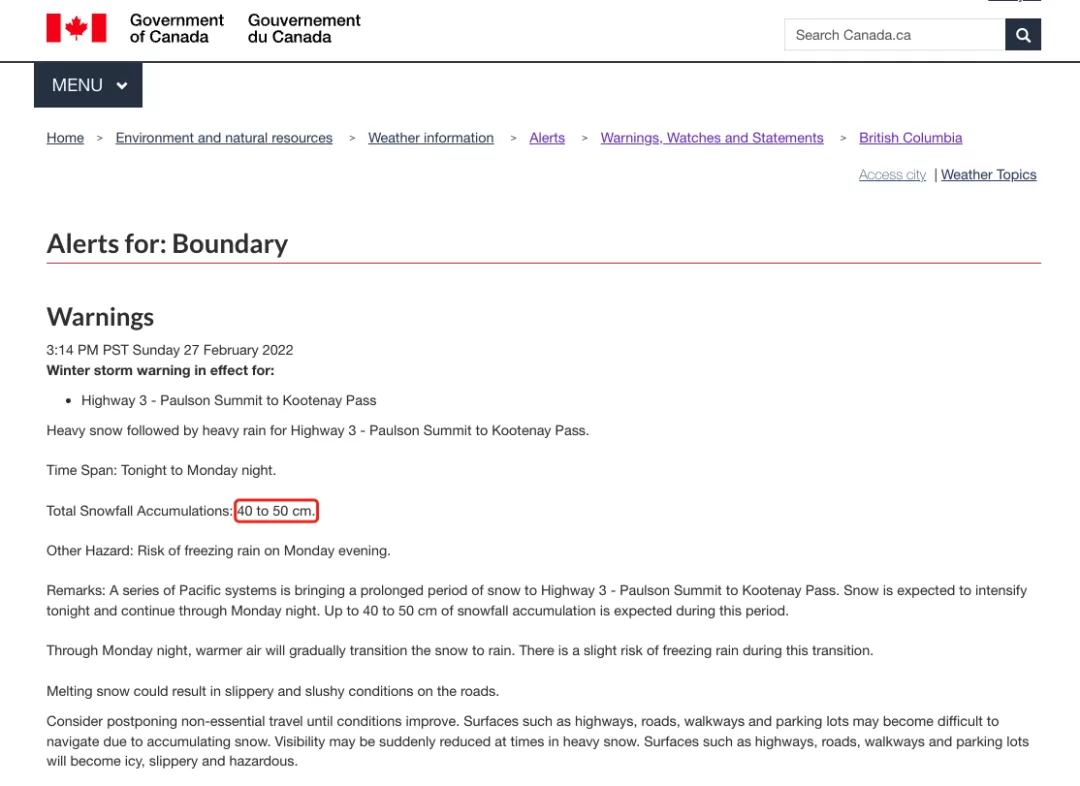The height and width of the screenshot is (786, 1080).
Task: Click the Alerts for: Boundary heading
Action: point(167,244)
